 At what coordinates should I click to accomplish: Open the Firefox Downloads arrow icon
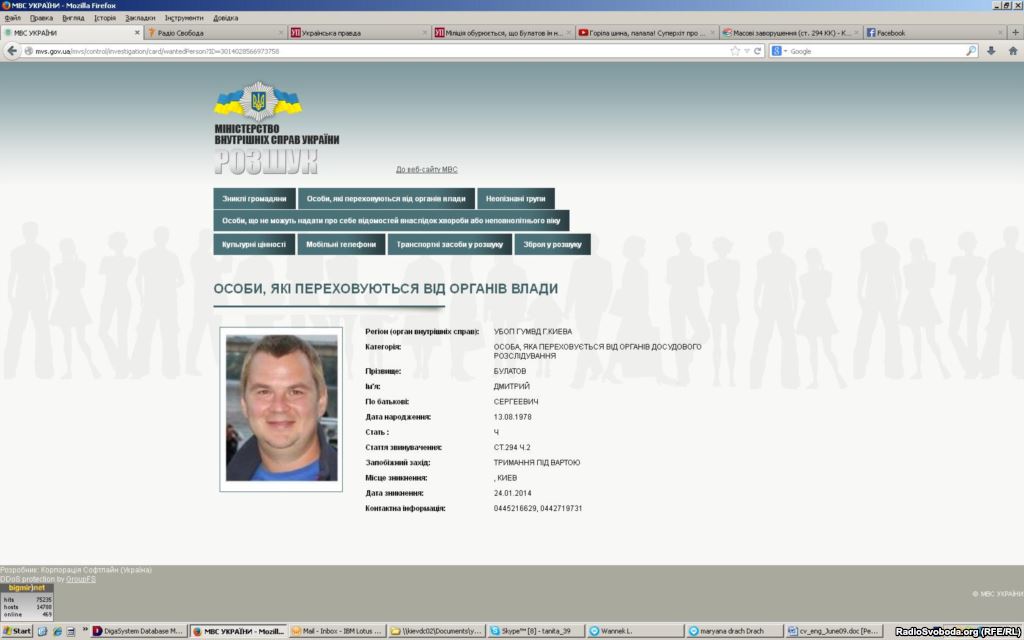point(992,51)
